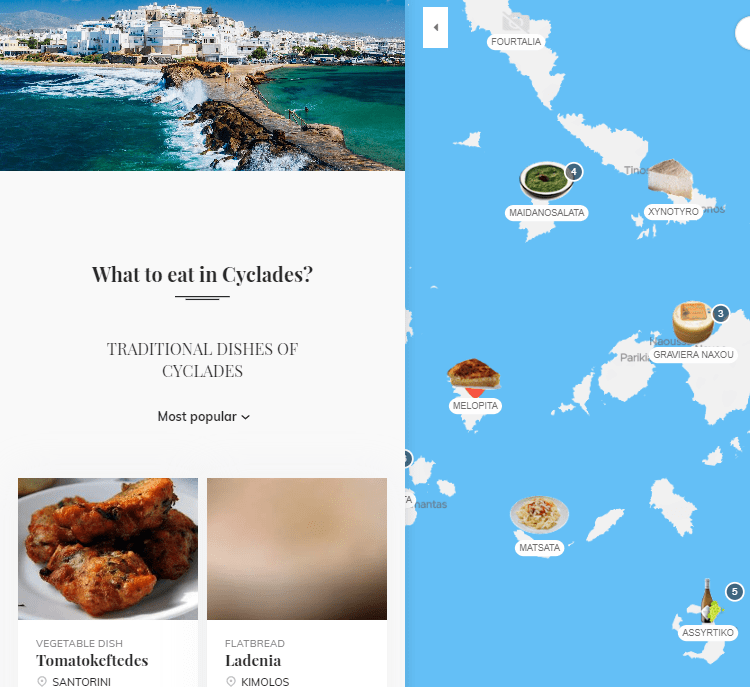Select the Melopita pie slice map marker
This screenshot has width=750, height=687.
tap(474, 374)
